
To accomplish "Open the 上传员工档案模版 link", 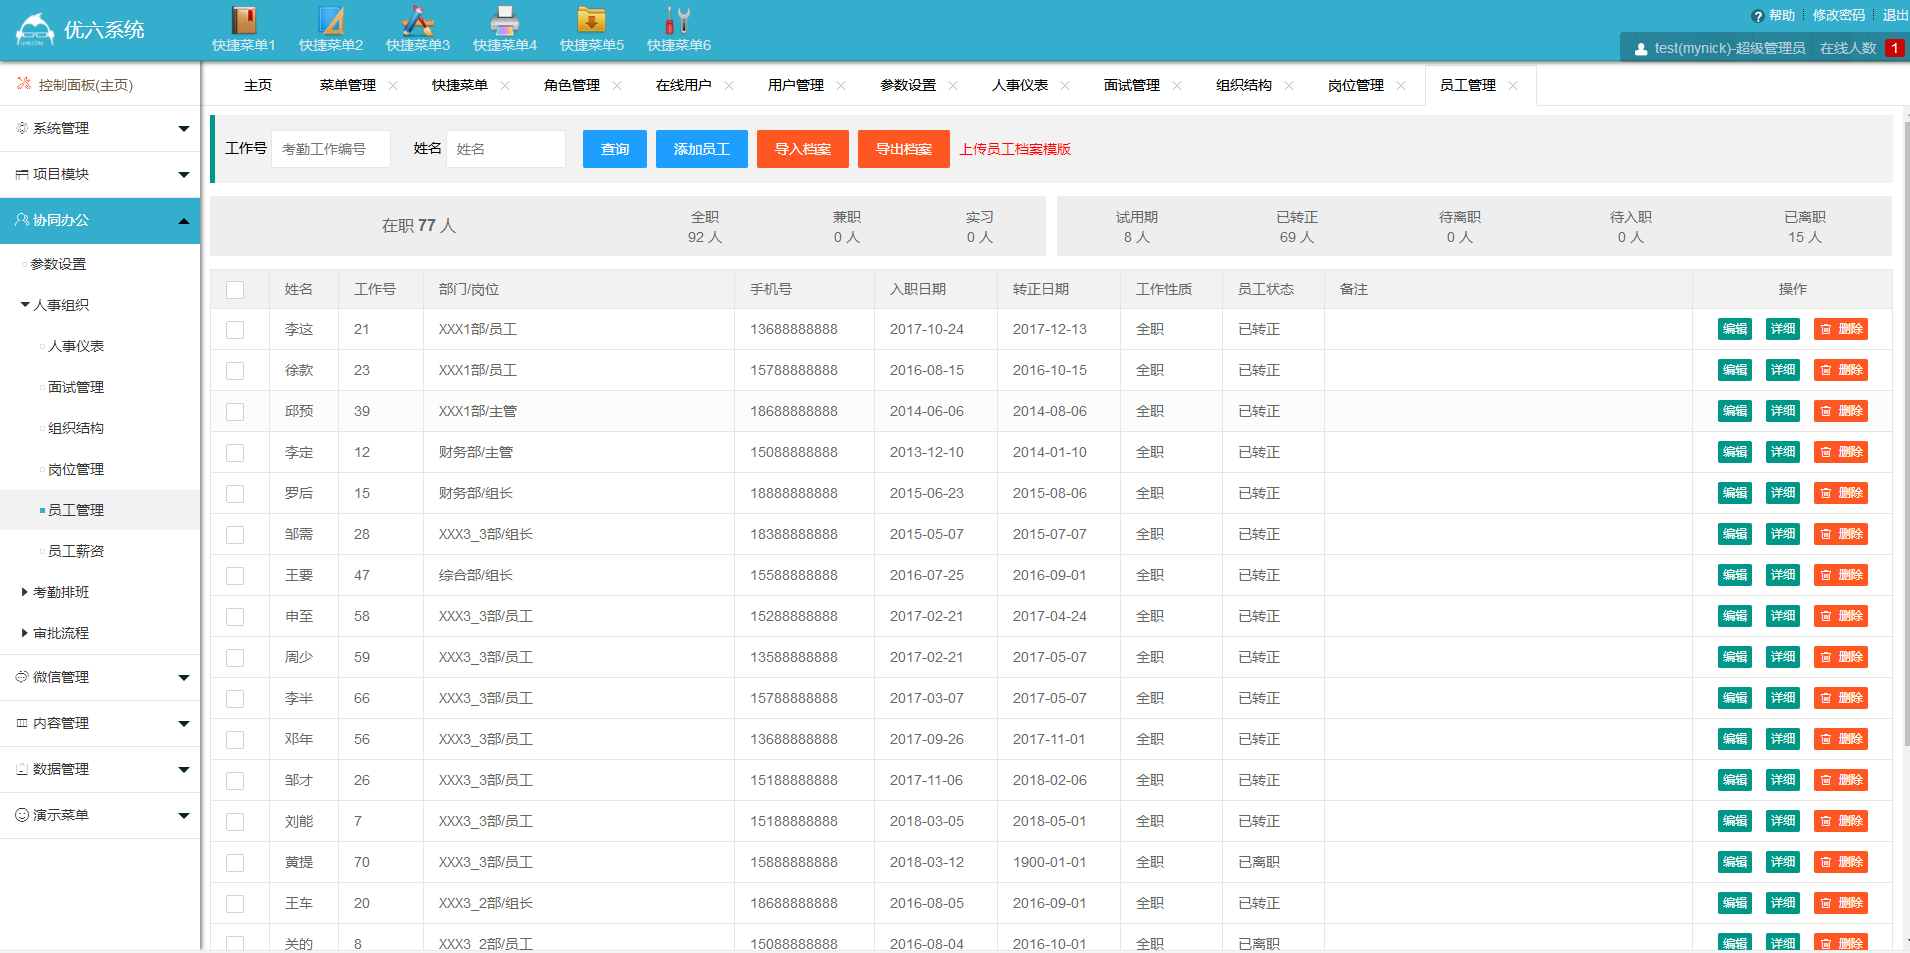I will click(x=1015, y=149).
